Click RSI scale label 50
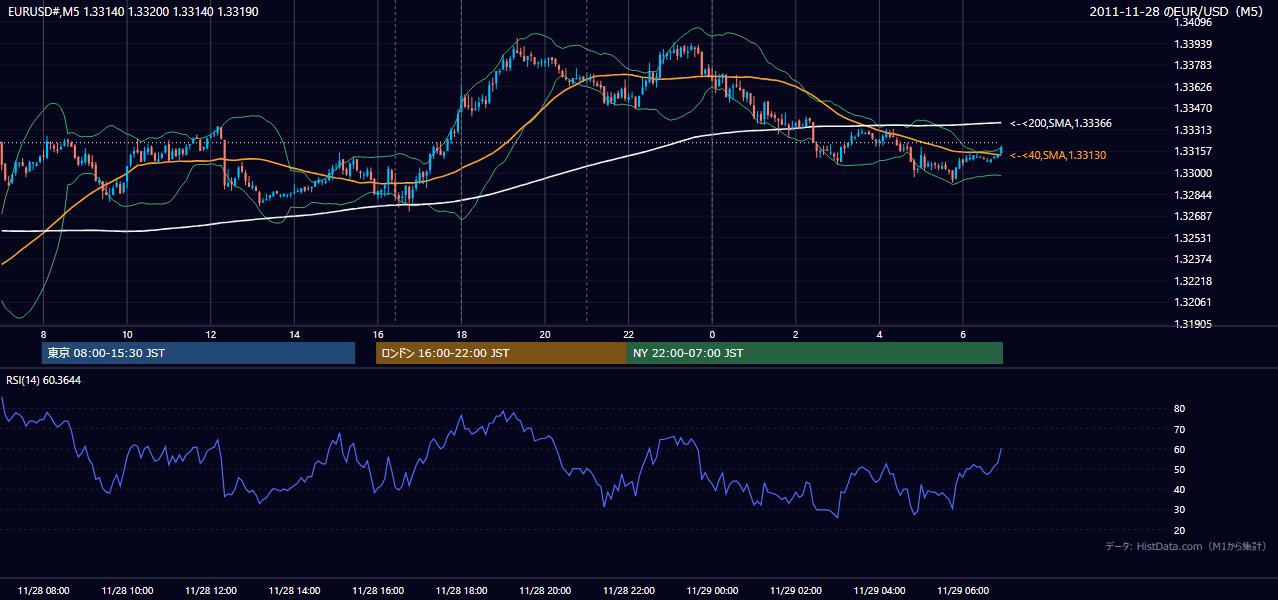The height and width of the screenshot is (600, 1278). [x=1180, y=469]
